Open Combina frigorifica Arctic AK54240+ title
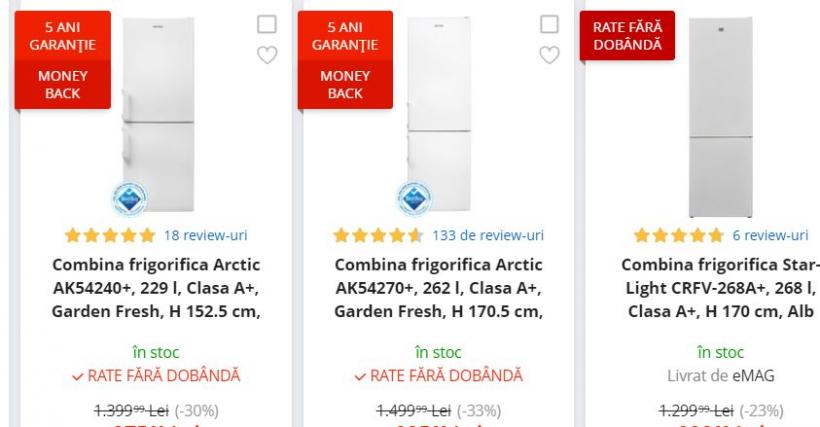Screen dimensions: 820x427 point(156,287)
